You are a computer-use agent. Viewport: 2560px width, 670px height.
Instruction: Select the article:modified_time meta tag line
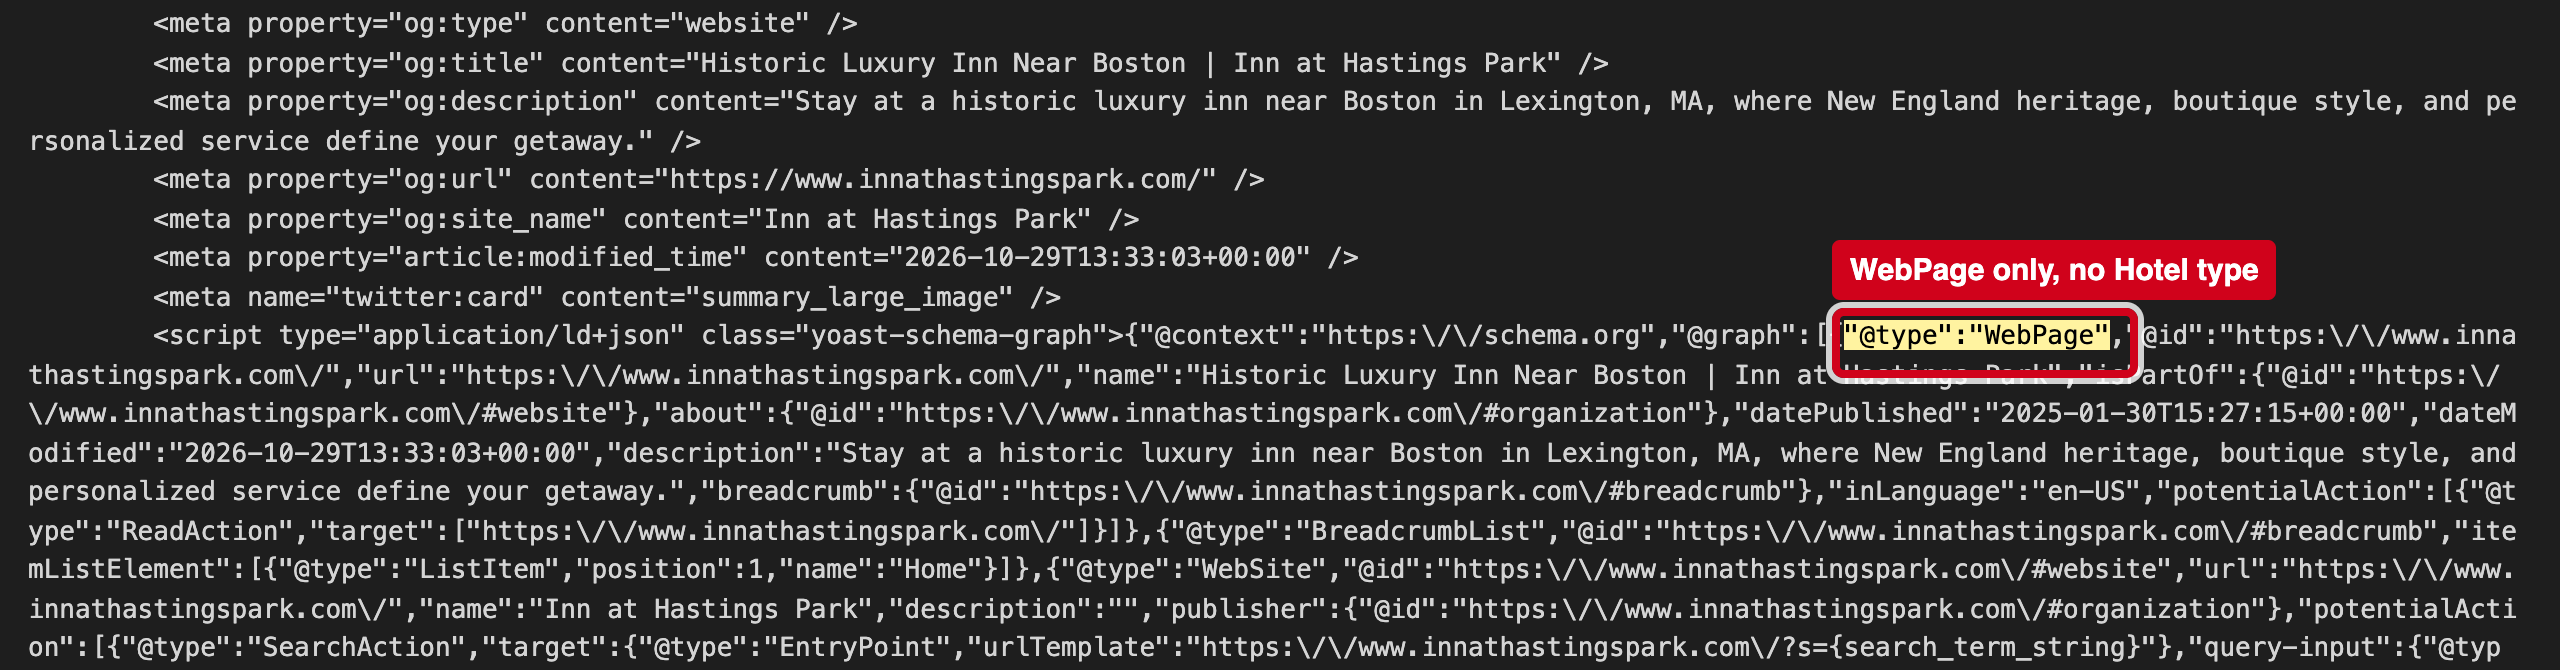[x=756, y=257]
